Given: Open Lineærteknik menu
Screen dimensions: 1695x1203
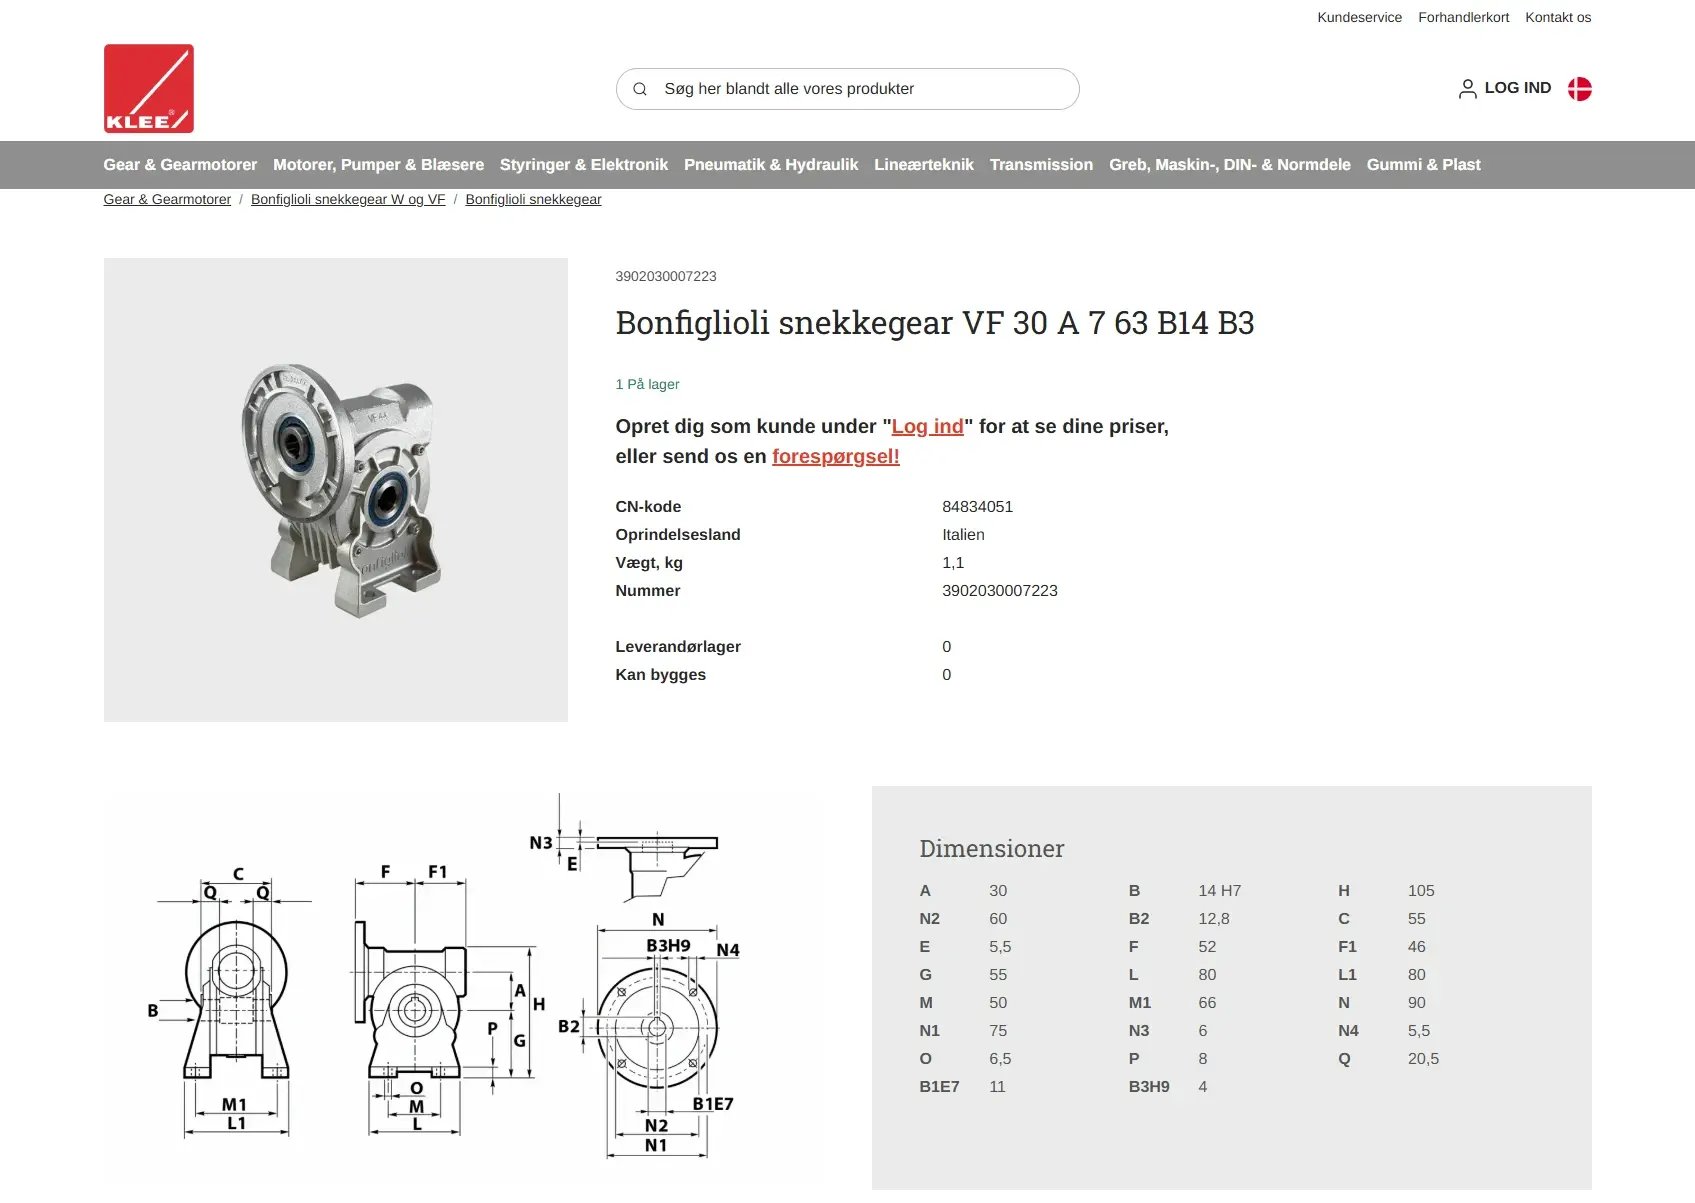Looking at the screenshot, I should point(924,164).
